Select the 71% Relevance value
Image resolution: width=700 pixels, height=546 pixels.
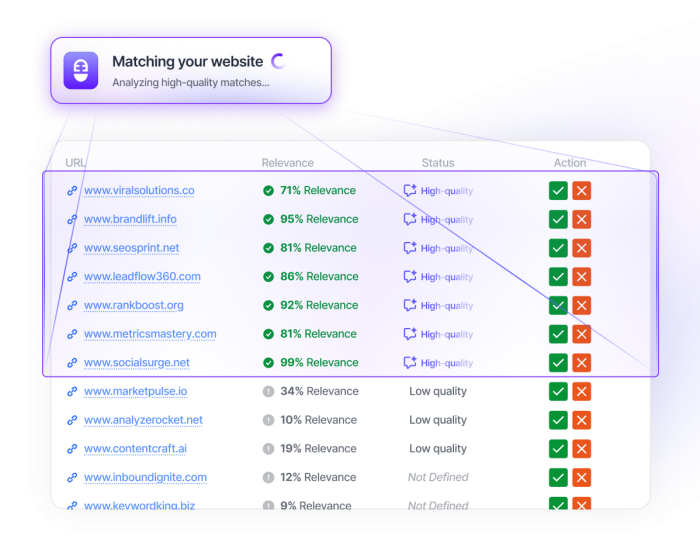pyautogui.click(x=318, y=191)
